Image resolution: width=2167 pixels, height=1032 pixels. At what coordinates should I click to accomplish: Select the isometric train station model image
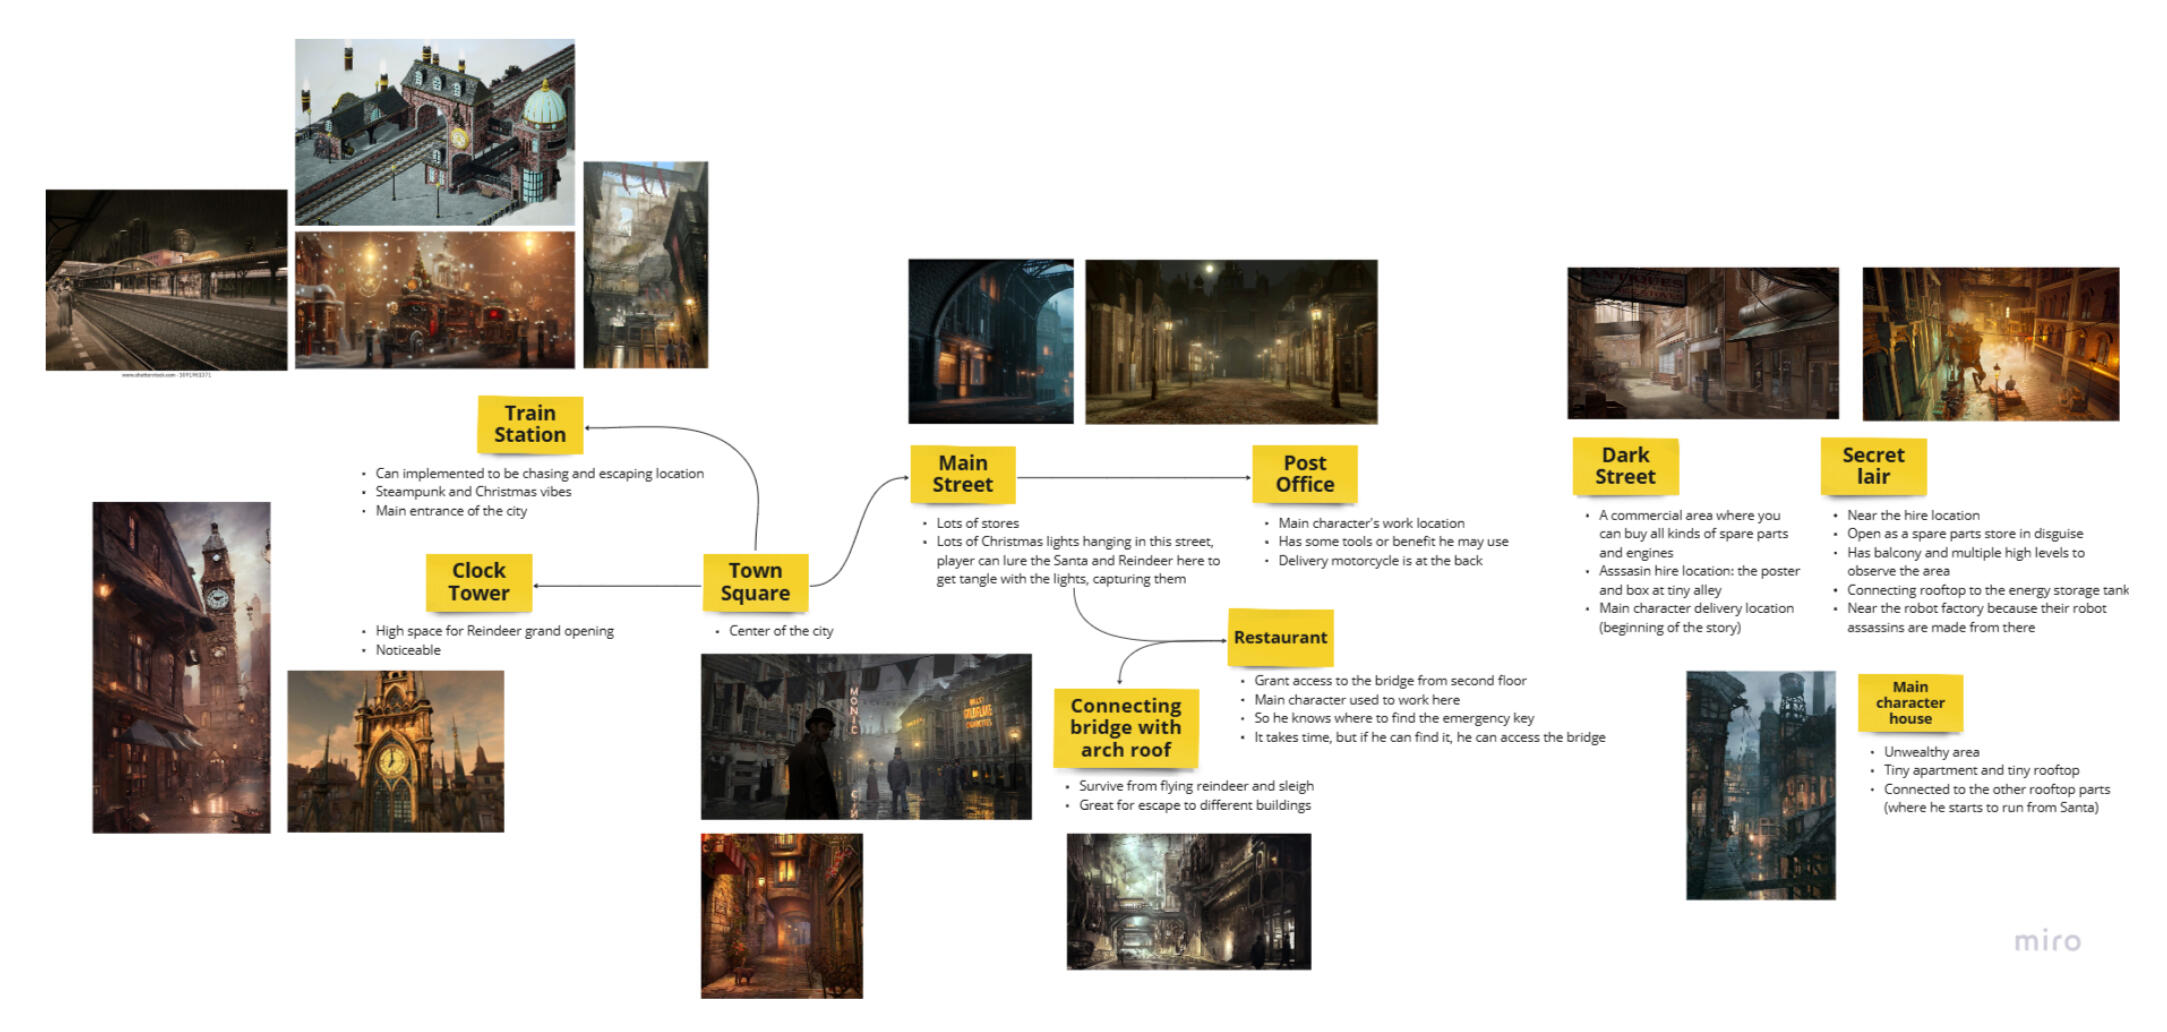[434, 132]
